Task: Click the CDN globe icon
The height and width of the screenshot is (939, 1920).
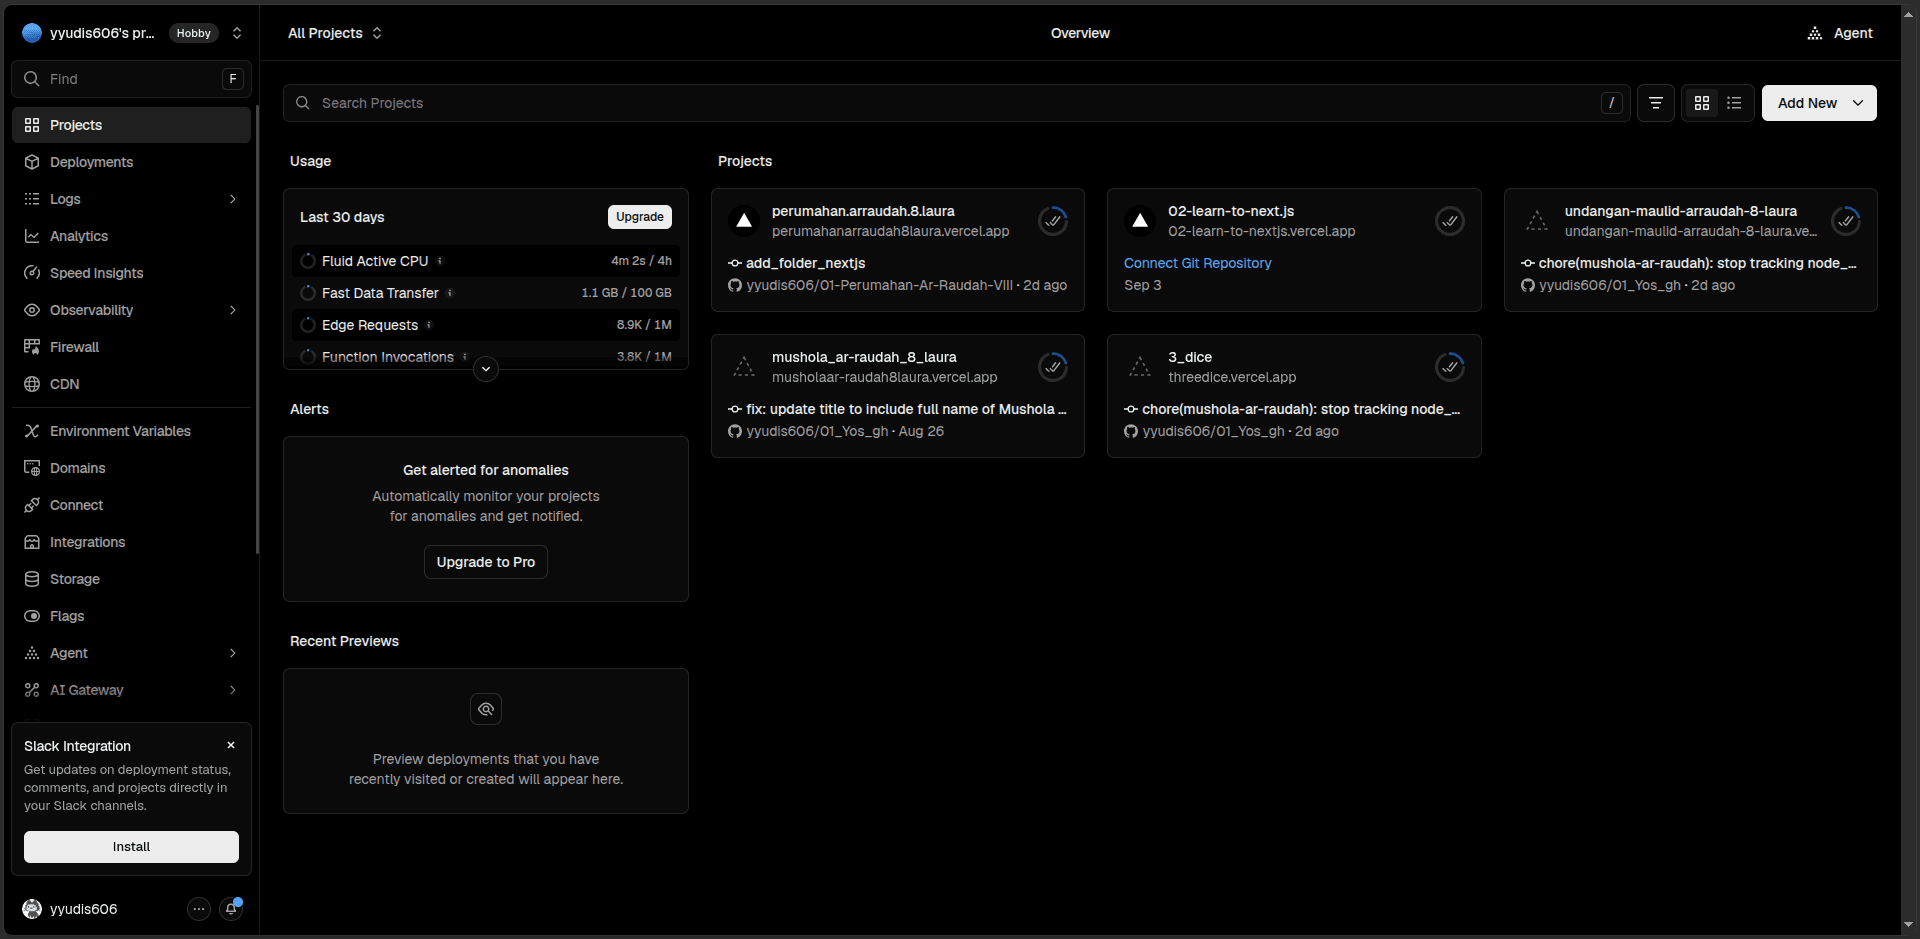Action: (x=32, y=384)
